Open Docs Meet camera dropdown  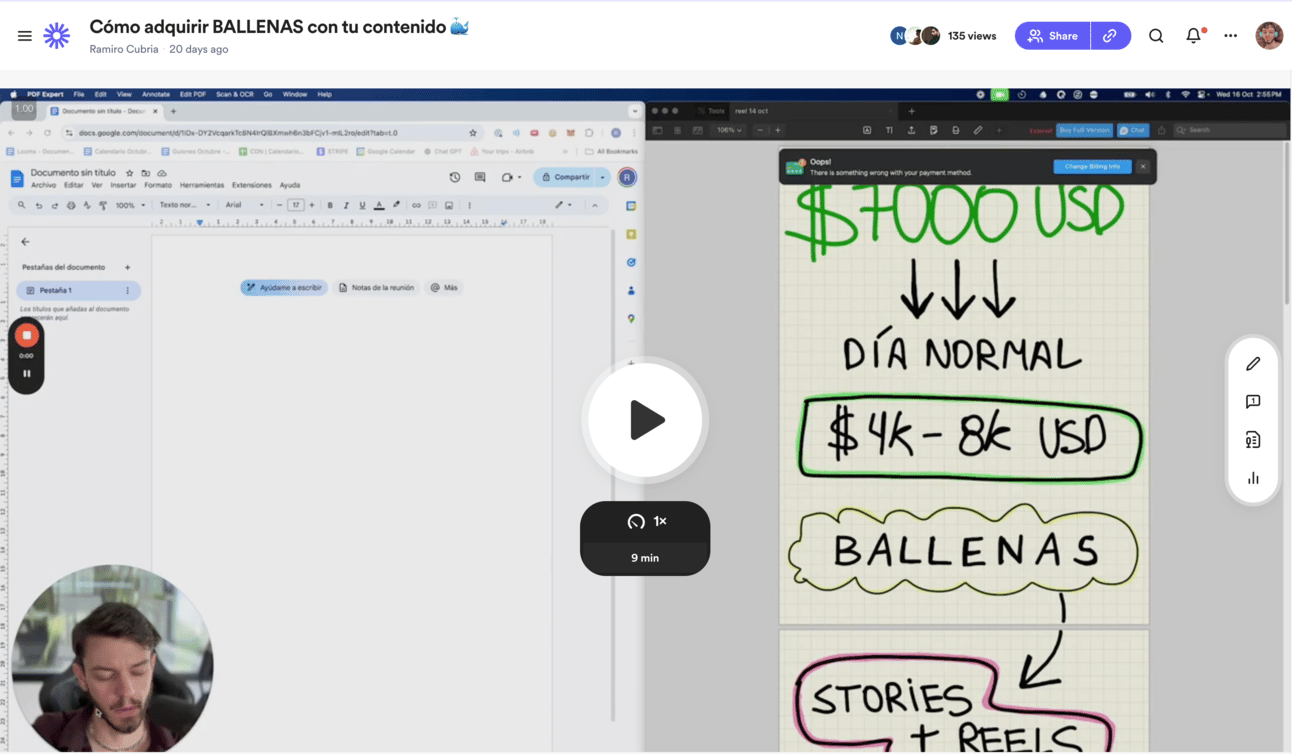pos(511,177)
